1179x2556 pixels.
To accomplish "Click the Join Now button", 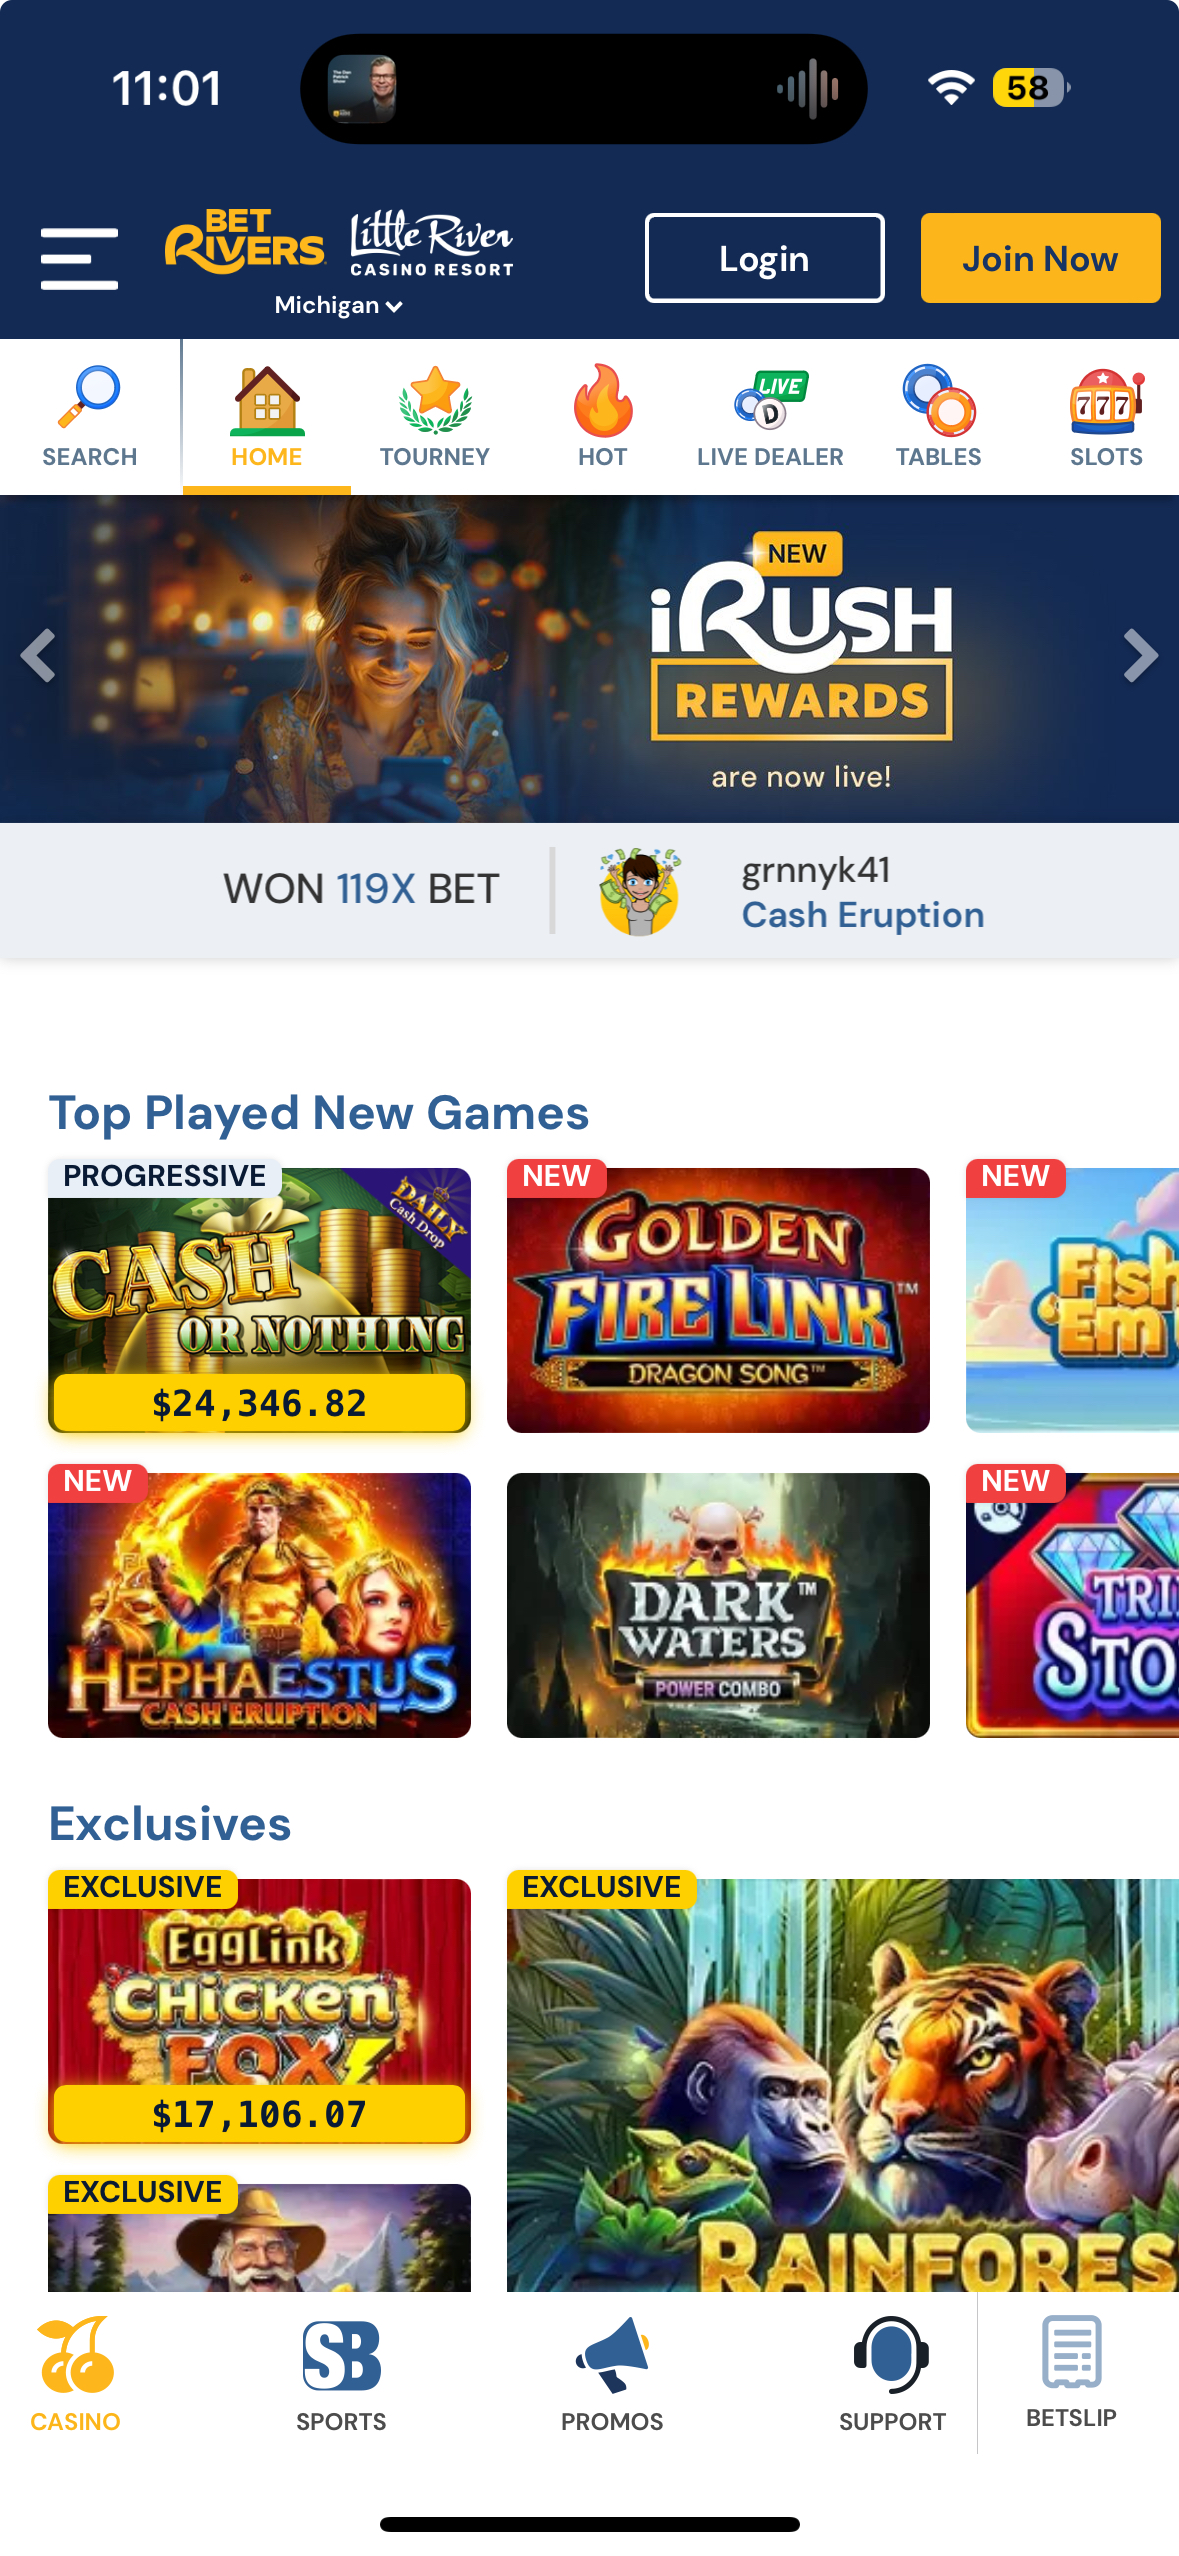I will click(x=1040, y=258).
